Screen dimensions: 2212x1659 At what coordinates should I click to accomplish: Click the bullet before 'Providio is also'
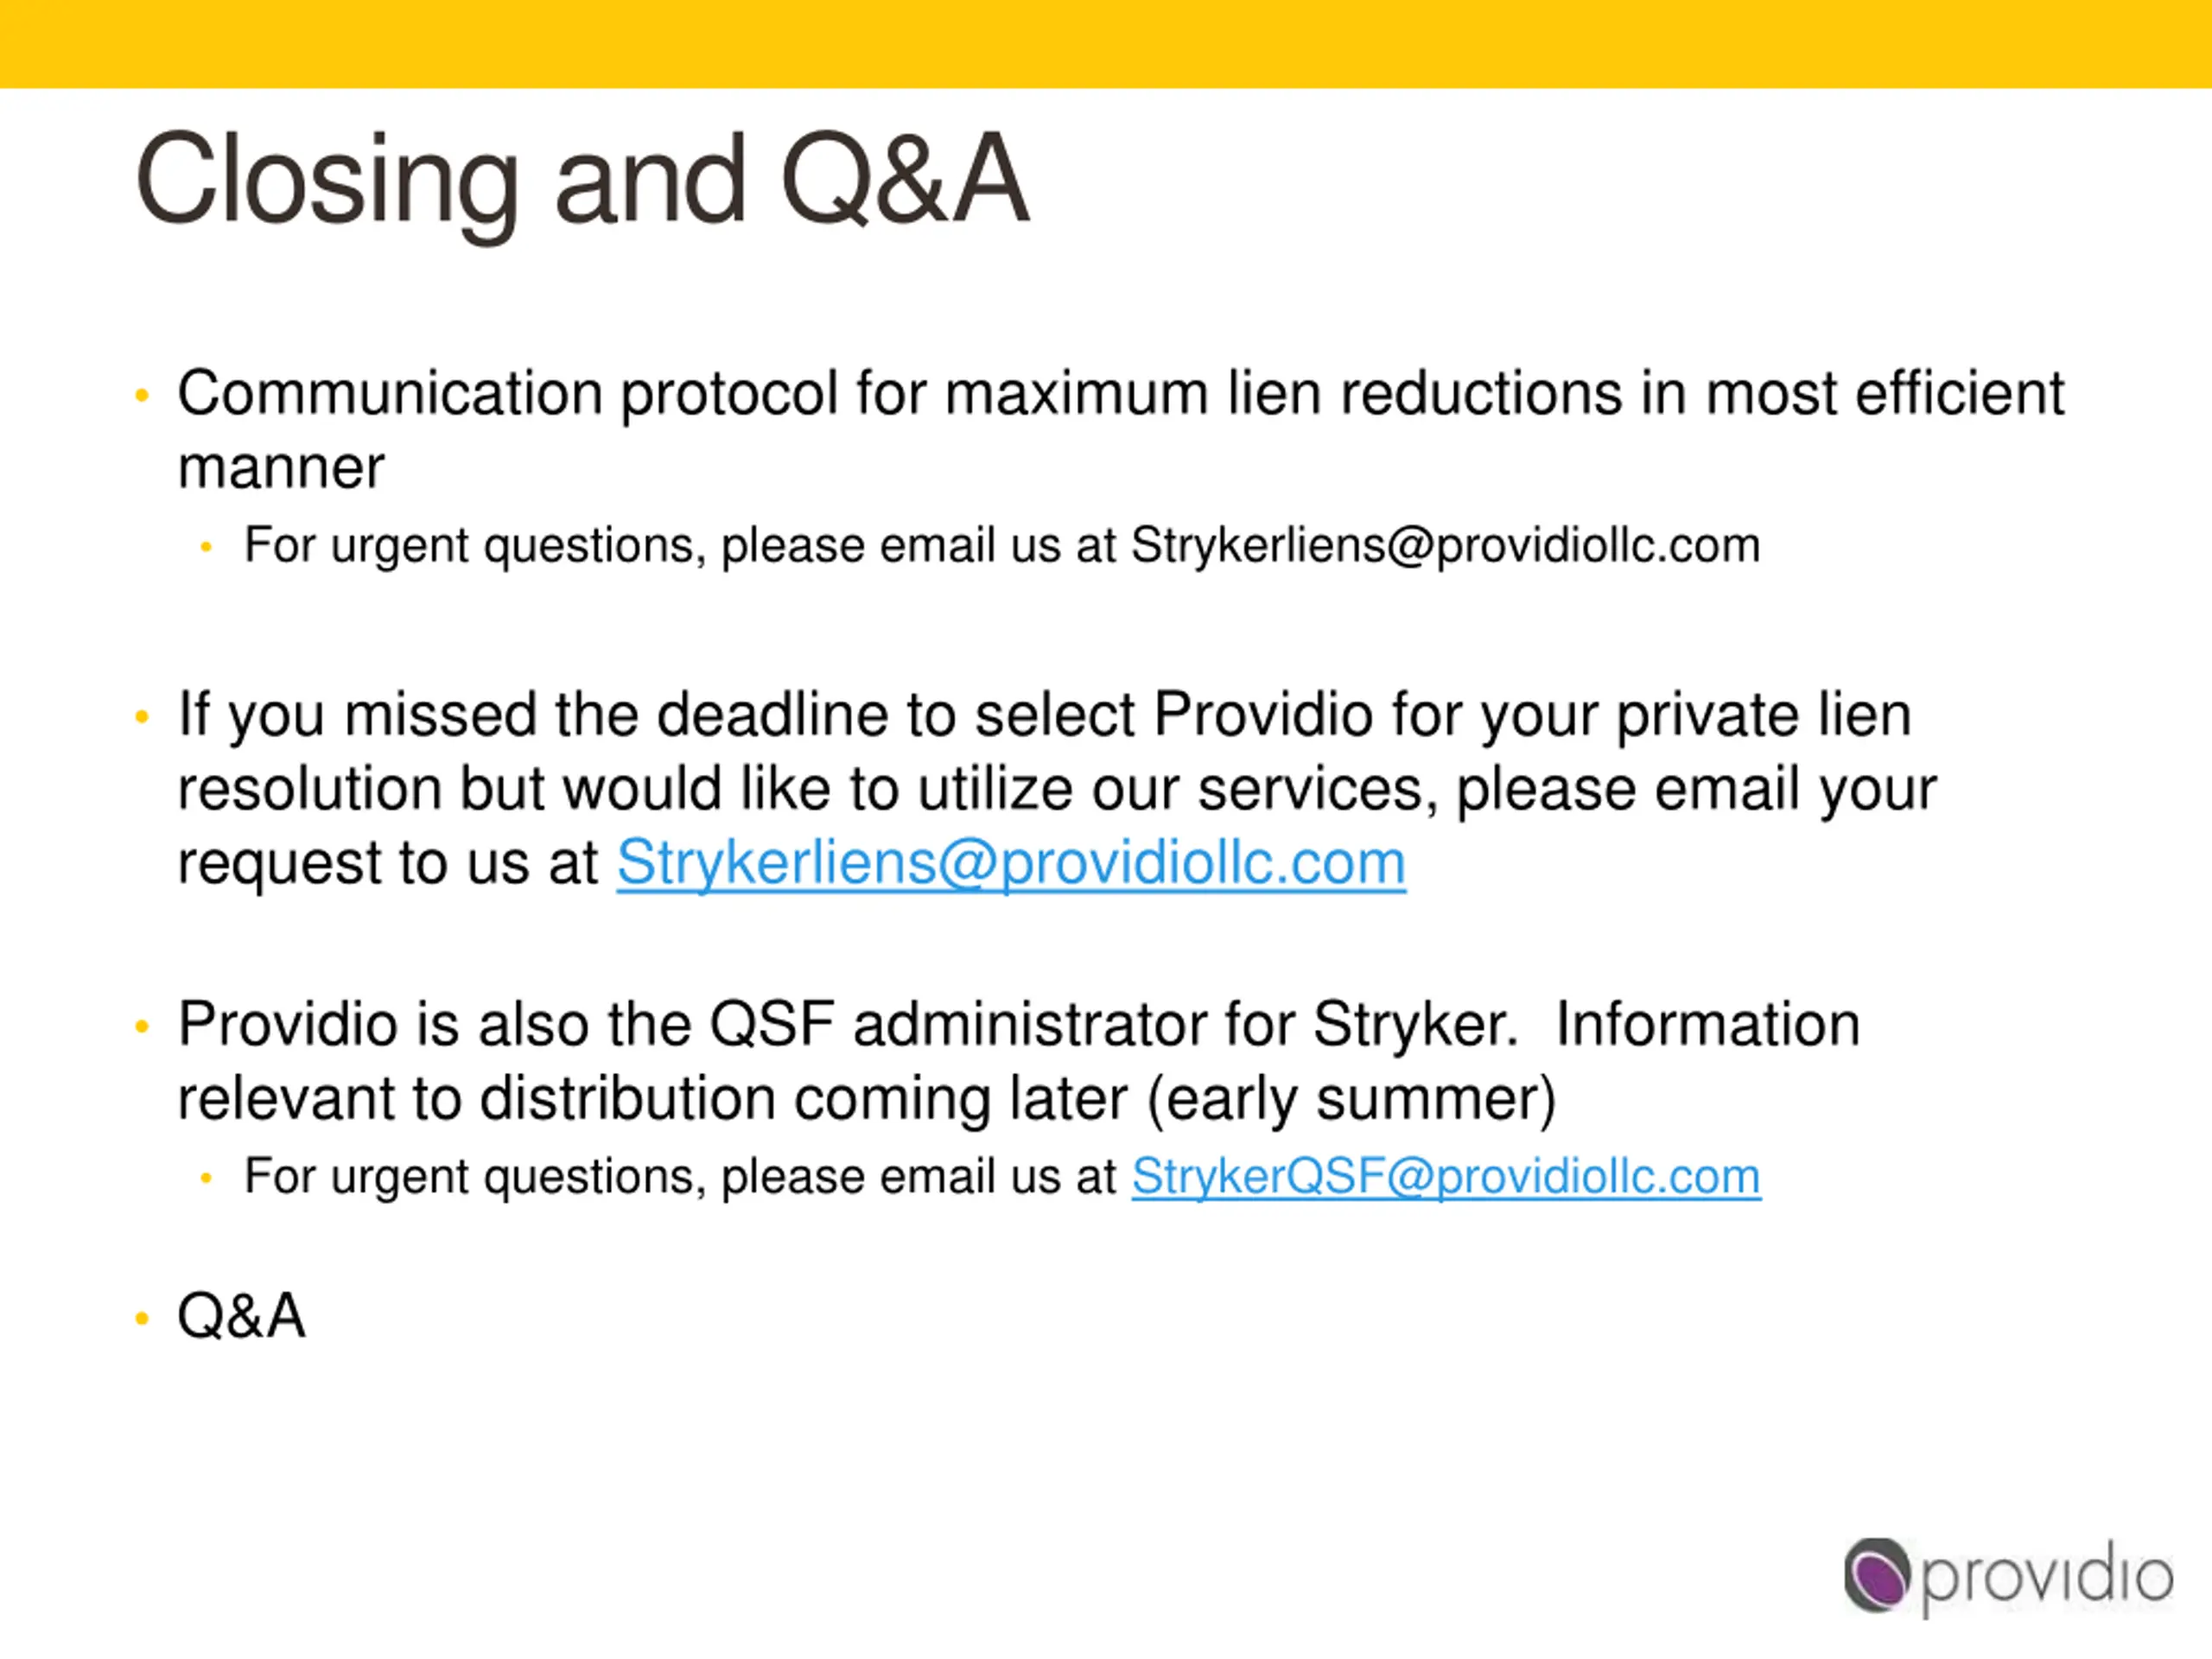coord(142,1027)
